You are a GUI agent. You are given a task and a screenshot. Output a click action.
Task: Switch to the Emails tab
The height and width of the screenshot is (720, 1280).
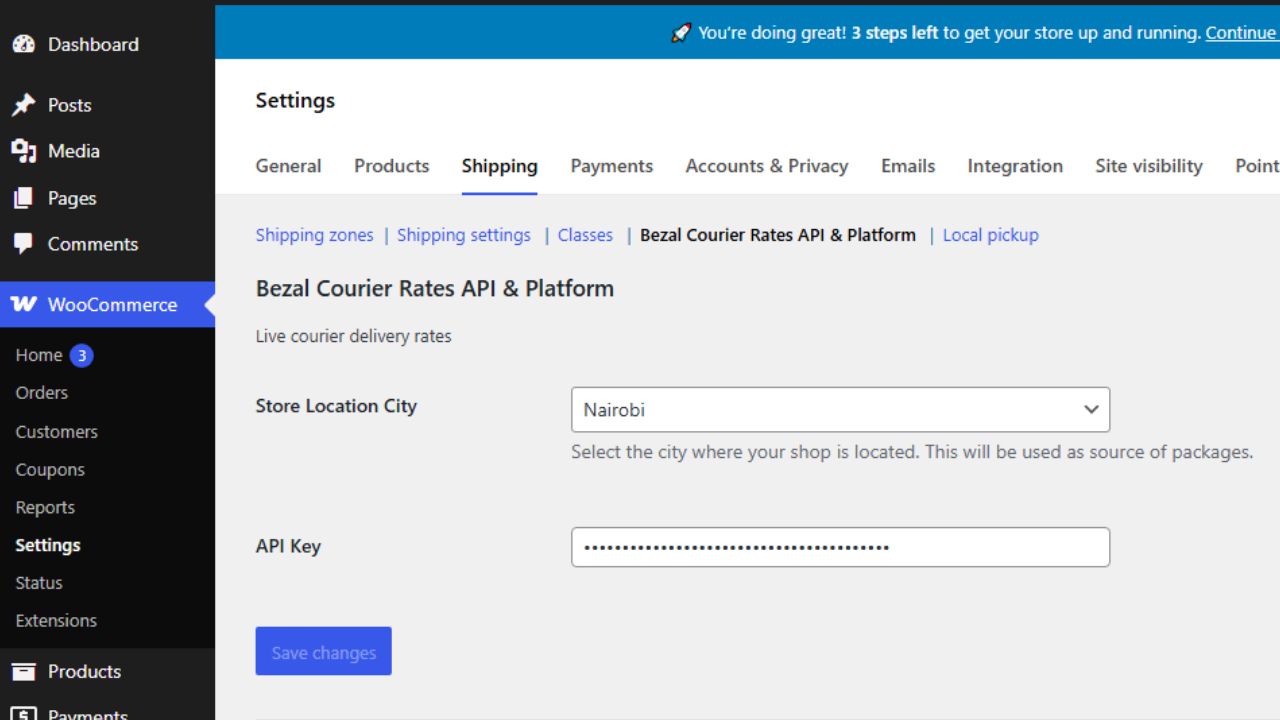coord(908,166)
